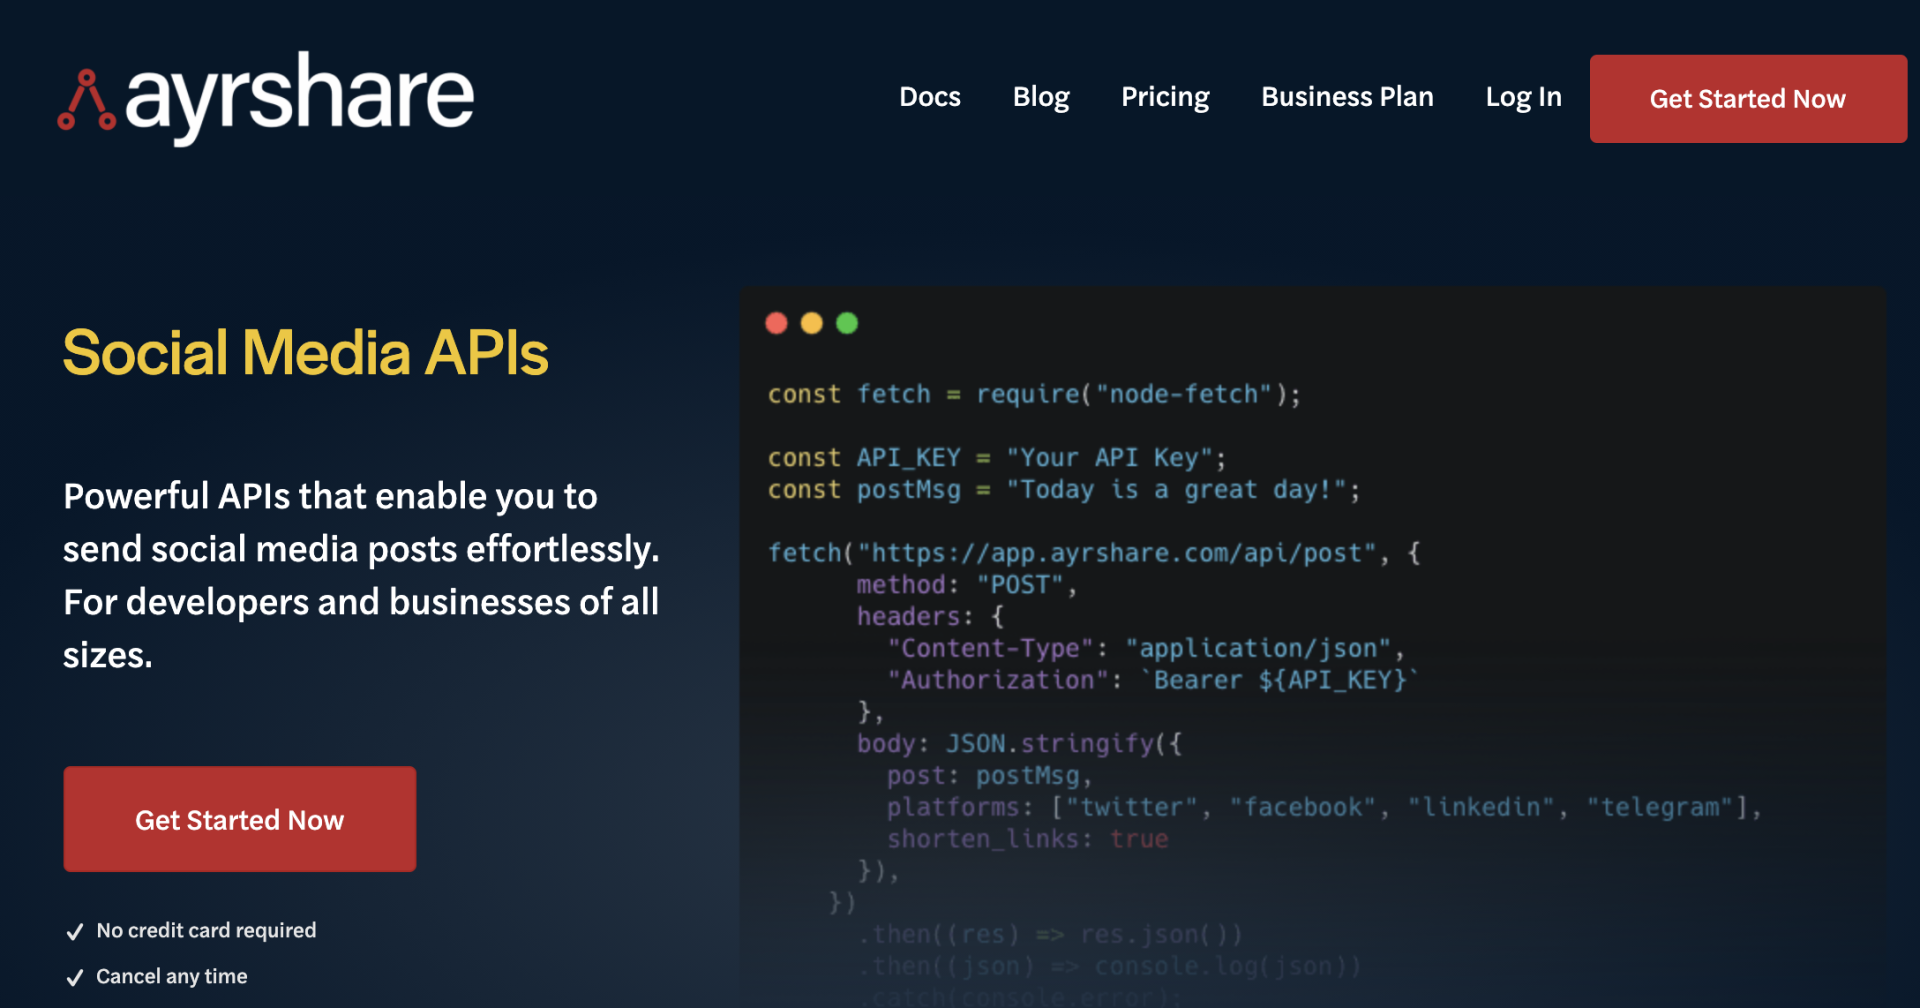Screen dimensions: 1920x1008
Task: Click the Log In link
Action: click(x=1522, y=97)
